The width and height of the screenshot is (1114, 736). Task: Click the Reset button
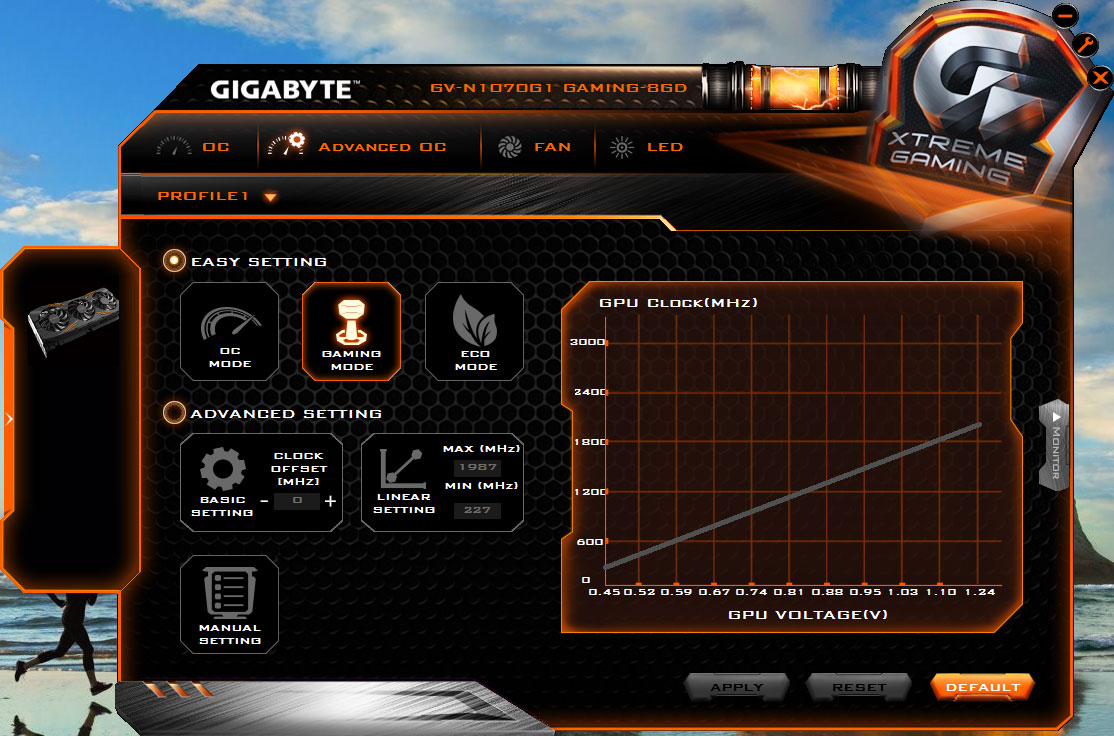coord(859,687)
